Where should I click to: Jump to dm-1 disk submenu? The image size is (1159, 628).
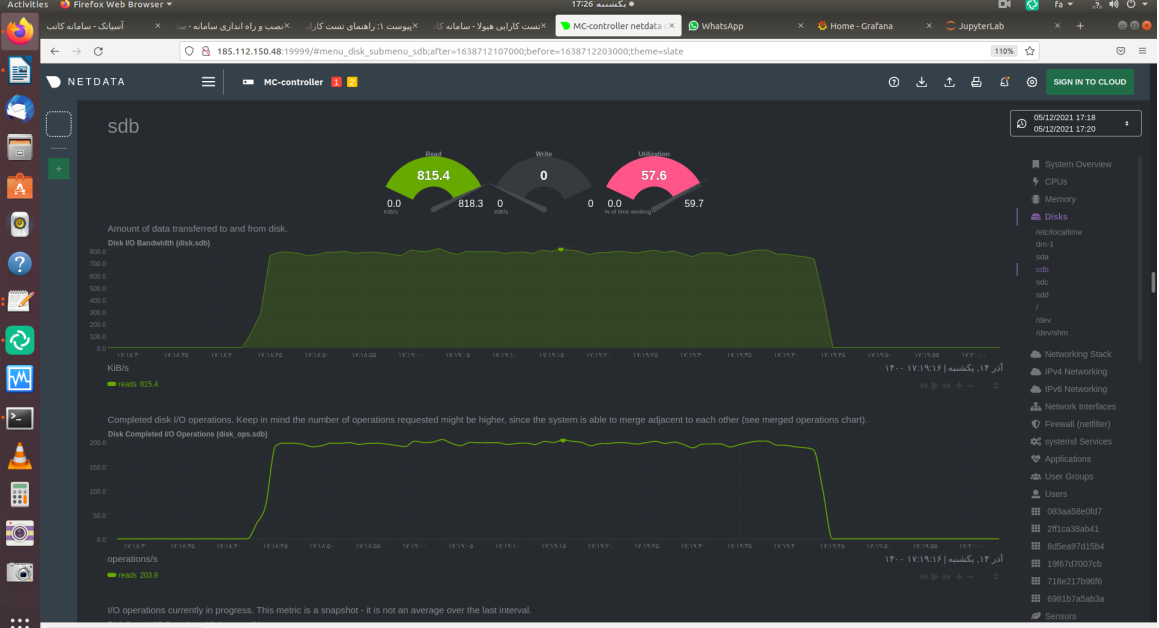(x=1044, y=245)
